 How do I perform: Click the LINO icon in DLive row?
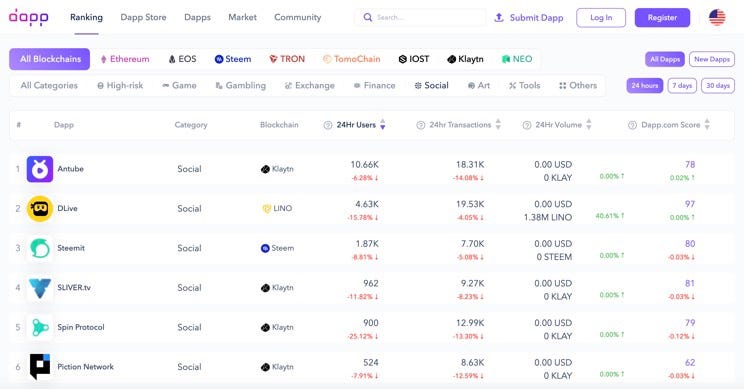click(267, 209)
